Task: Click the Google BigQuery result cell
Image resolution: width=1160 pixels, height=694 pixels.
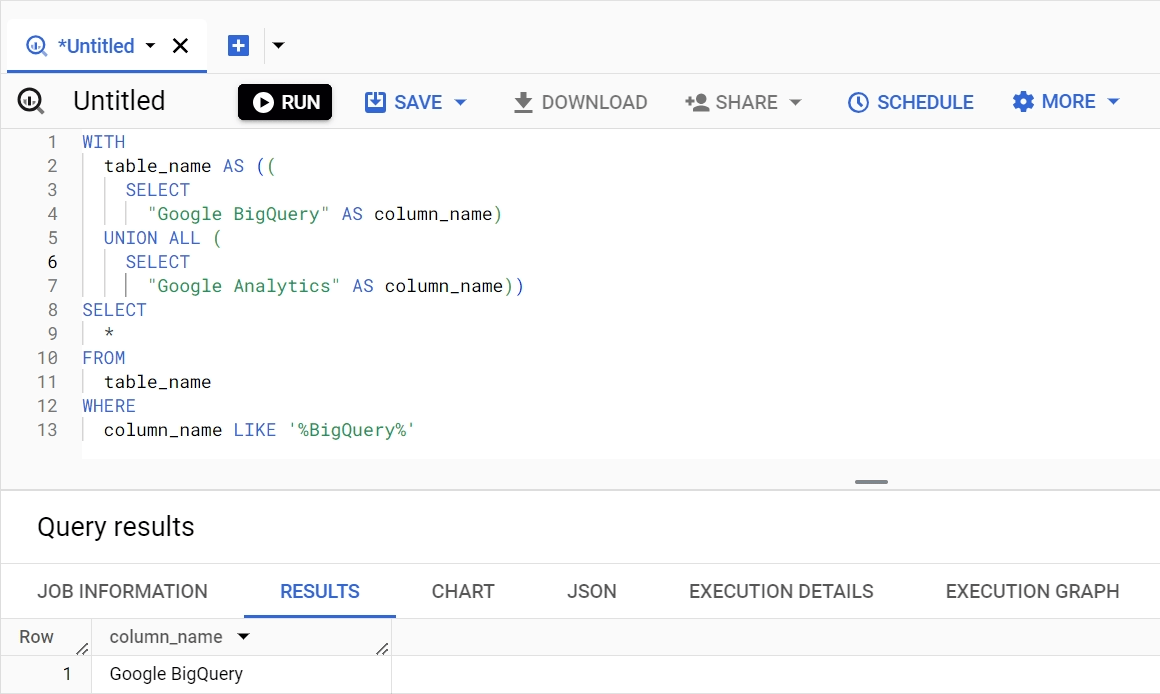Action: coord(176,673)
